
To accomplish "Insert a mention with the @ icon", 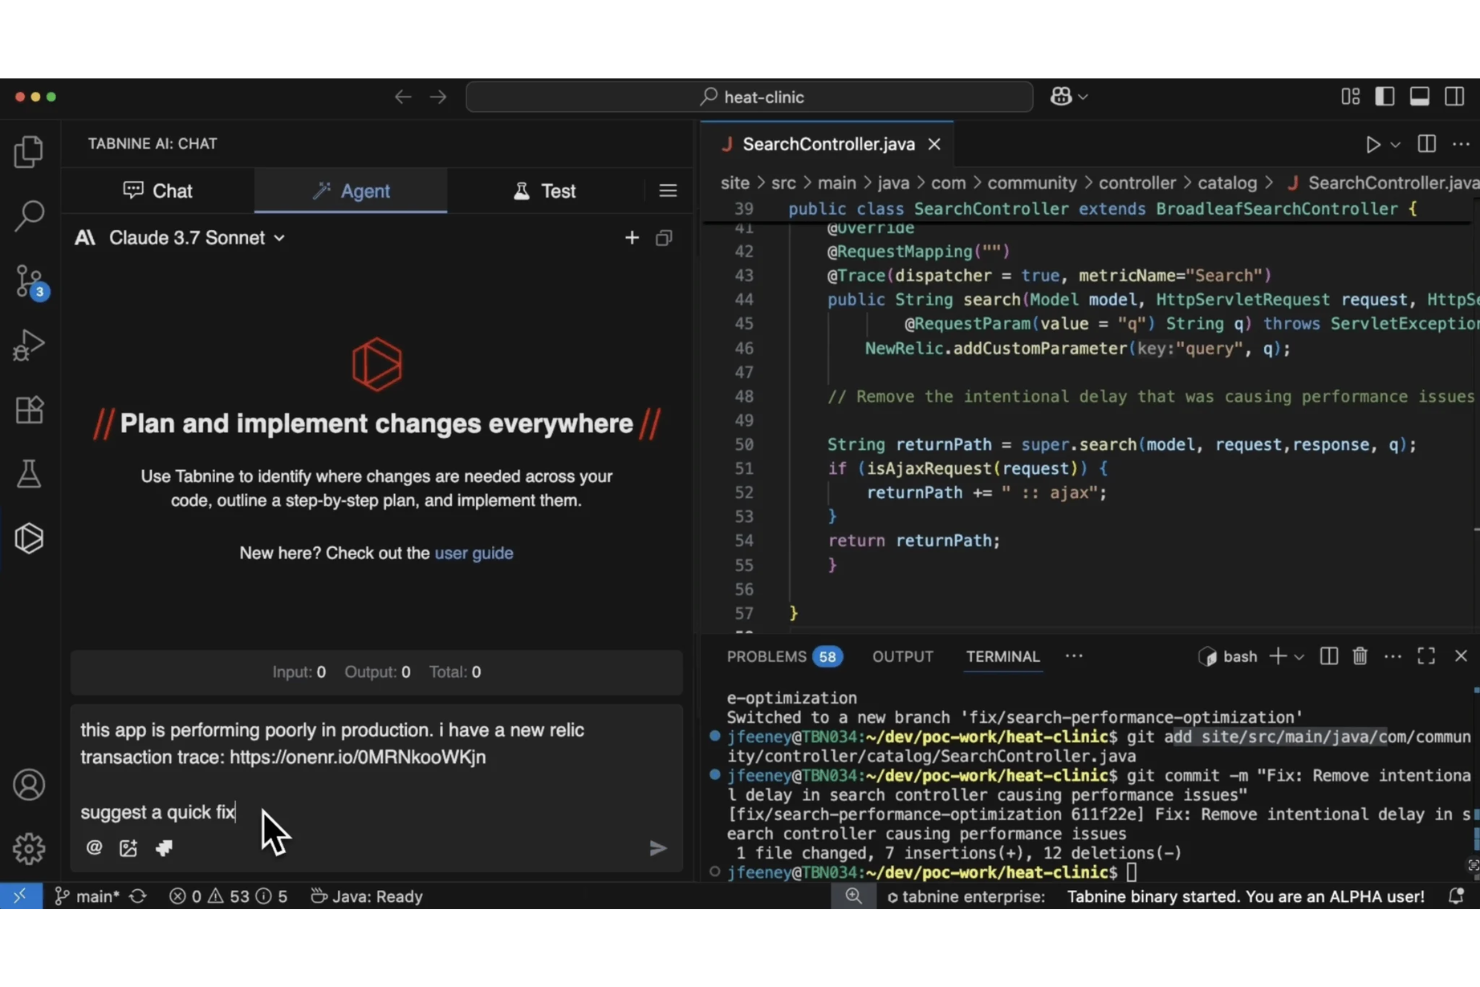I will pyautogui.click(x=94, y=848).
